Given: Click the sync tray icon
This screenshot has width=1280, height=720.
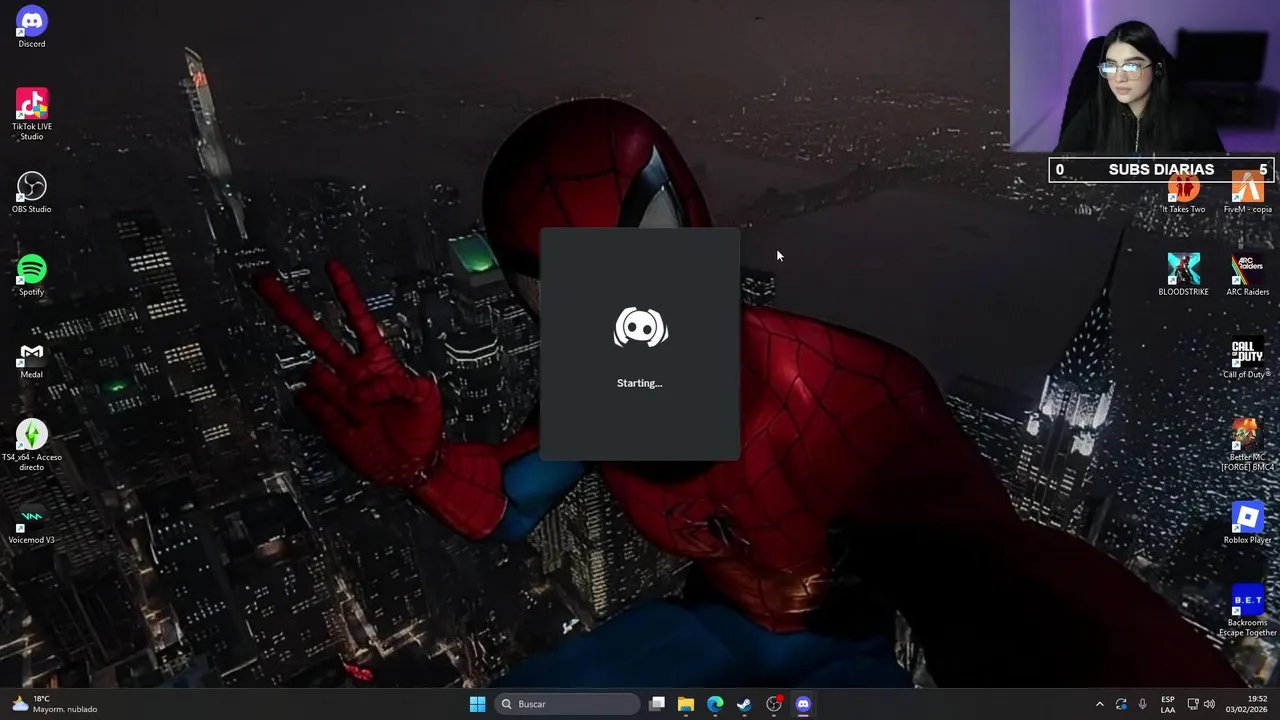Looking at the screenshot, I should pyautogui.click(x=1121, y=704).
